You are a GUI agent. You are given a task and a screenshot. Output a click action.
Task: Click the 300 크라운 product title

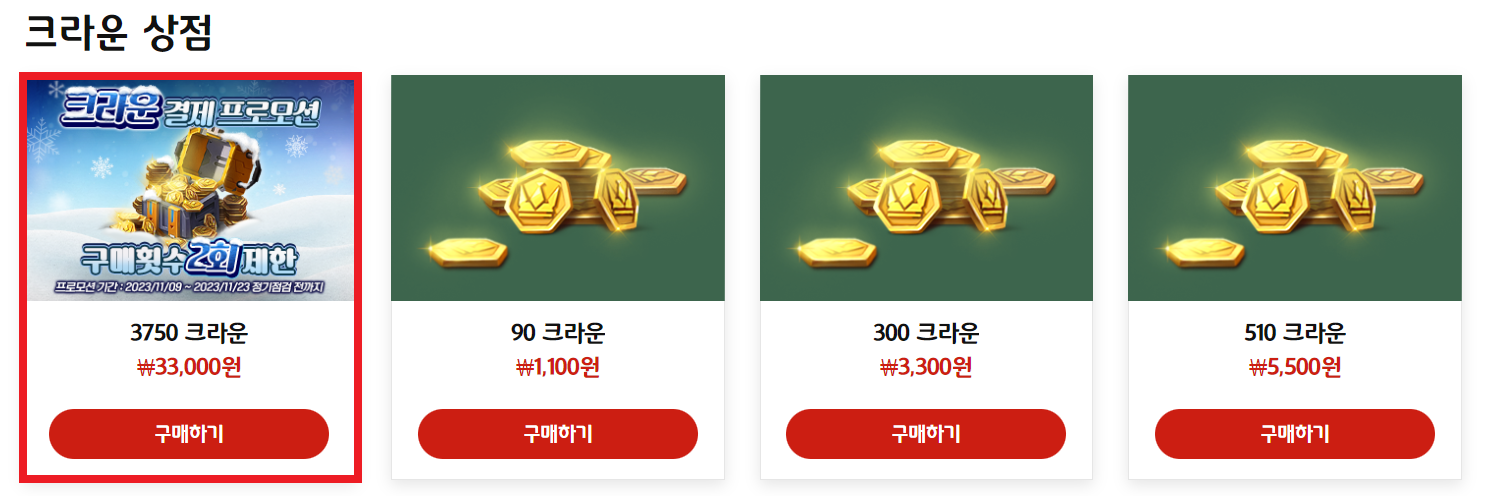tap(926, 333)
